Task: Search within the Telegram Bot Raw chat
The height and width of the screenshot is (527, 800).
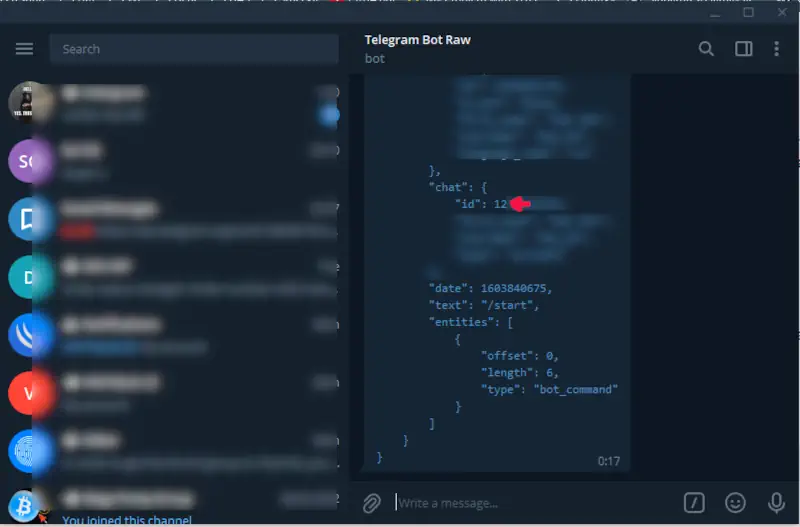Action: 706,49
